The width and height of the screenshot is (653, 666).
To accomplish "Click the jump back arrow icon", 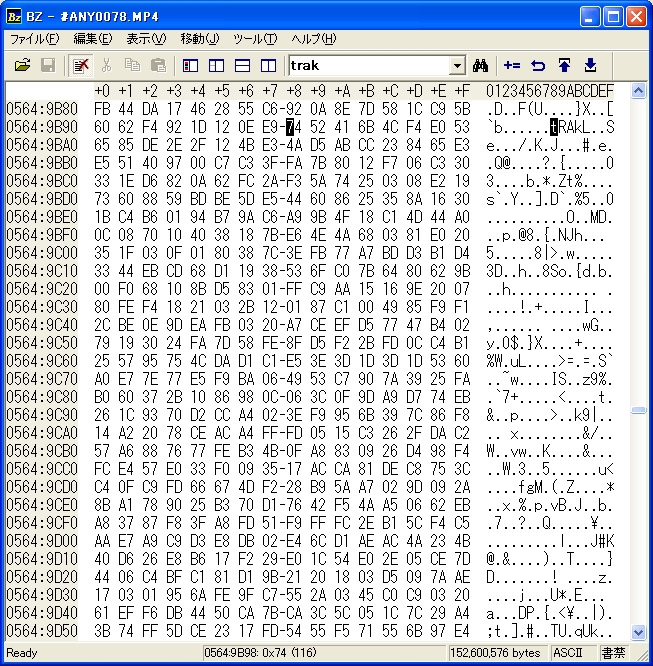I will [x=538, y=65].
